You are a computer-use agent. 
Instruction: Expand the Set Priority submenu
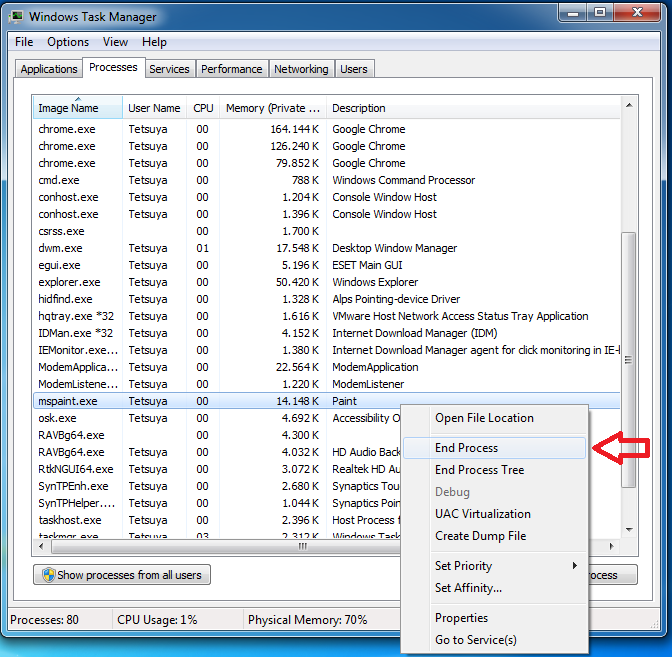(x=494, y=566)
